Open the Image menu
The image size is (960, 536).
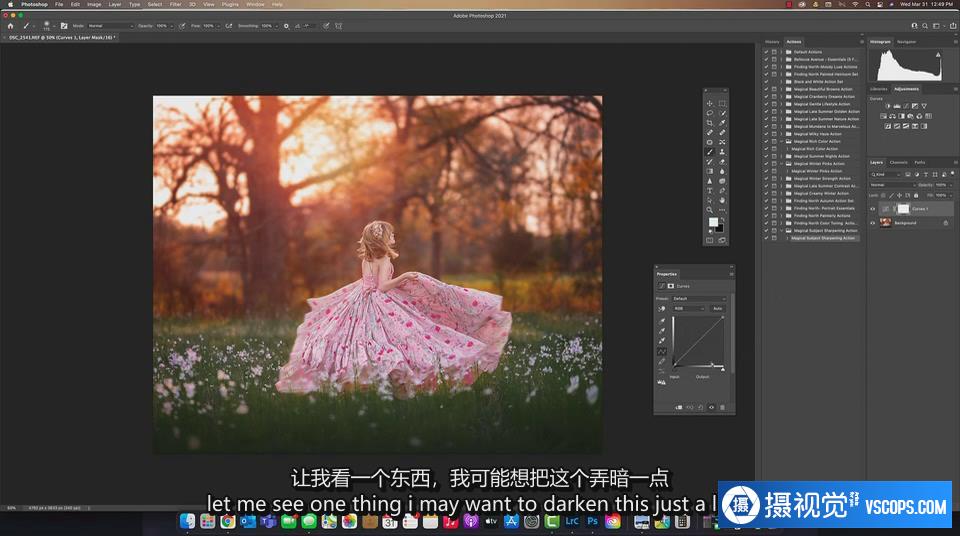[x=94, y=4]
